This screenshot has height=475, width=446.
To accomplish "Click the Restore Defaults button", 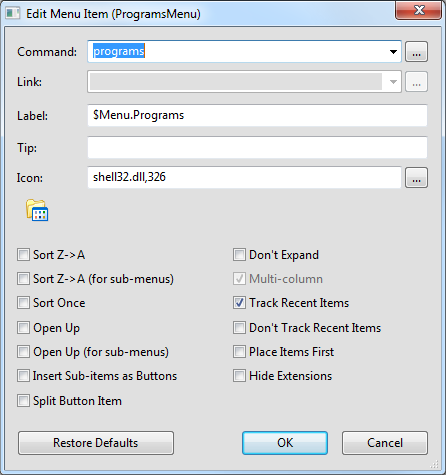I will [96, 443].
